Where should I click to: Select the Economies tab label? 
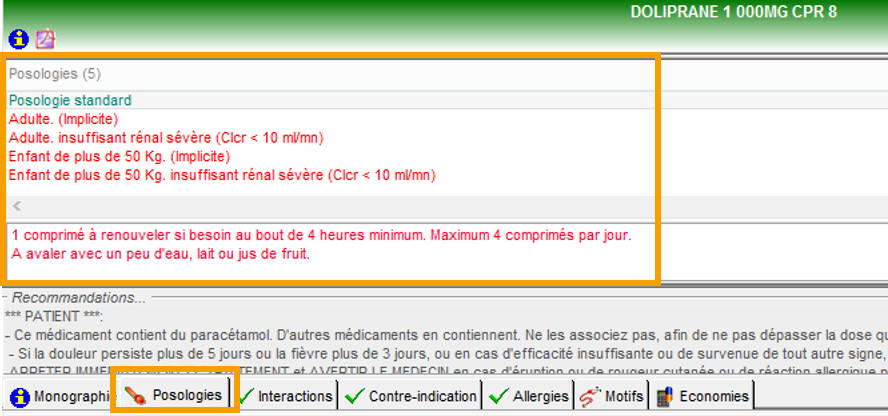coord(712,397)
